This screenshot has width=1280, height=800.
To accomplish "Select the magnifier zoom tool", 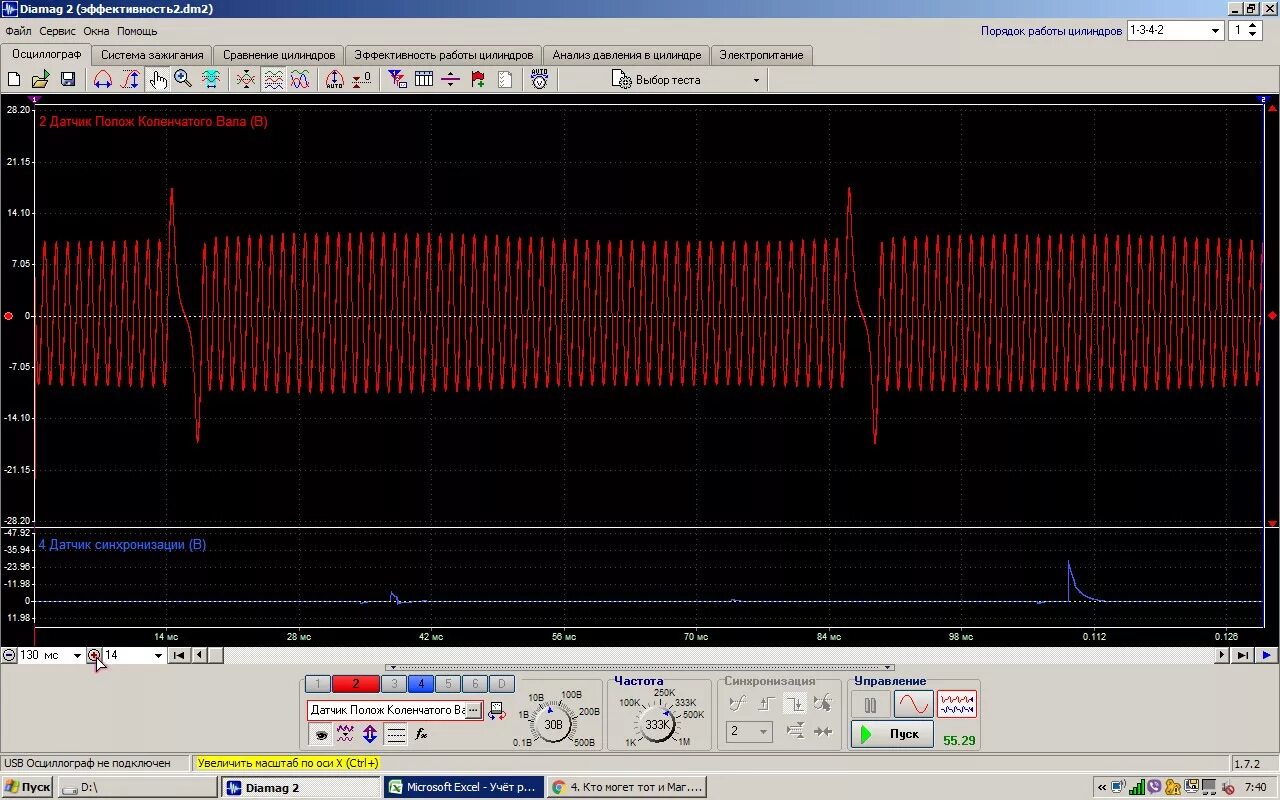I will tap(183, 79).
